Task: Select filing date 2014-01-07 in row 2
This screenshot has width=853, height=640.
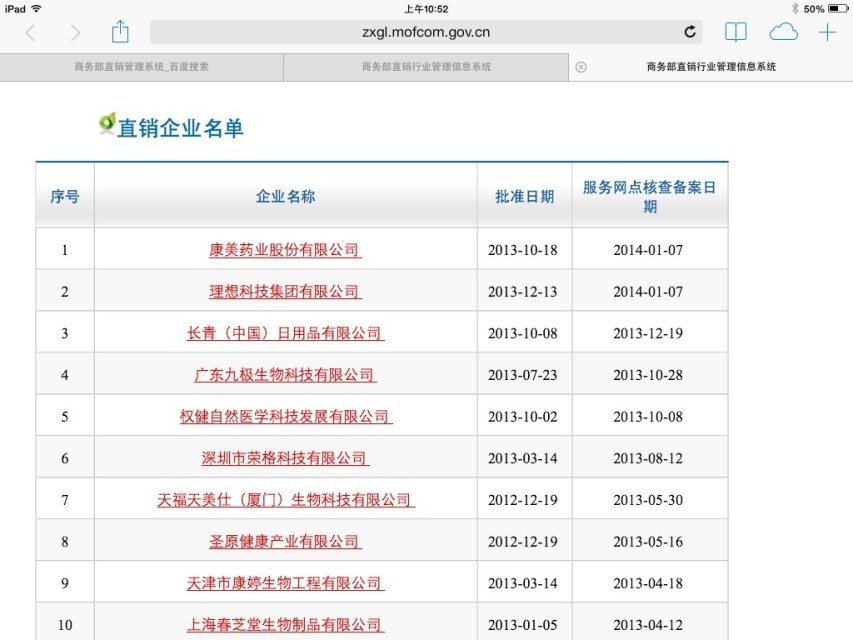Action: (x=648, y=292)
